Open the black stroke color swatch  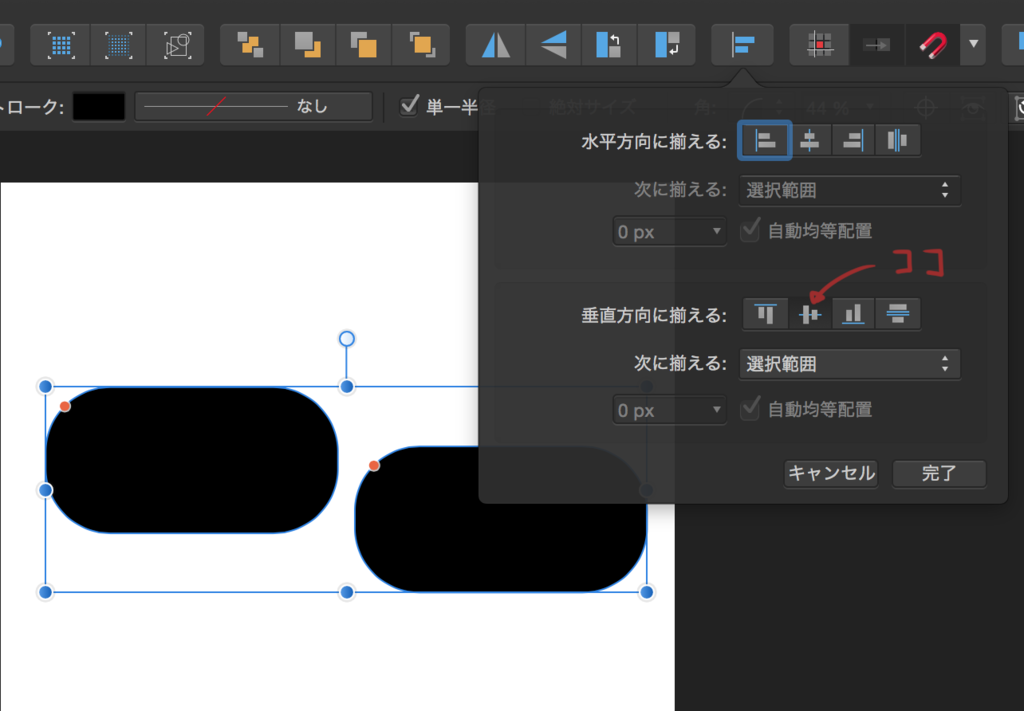point(99,106)
